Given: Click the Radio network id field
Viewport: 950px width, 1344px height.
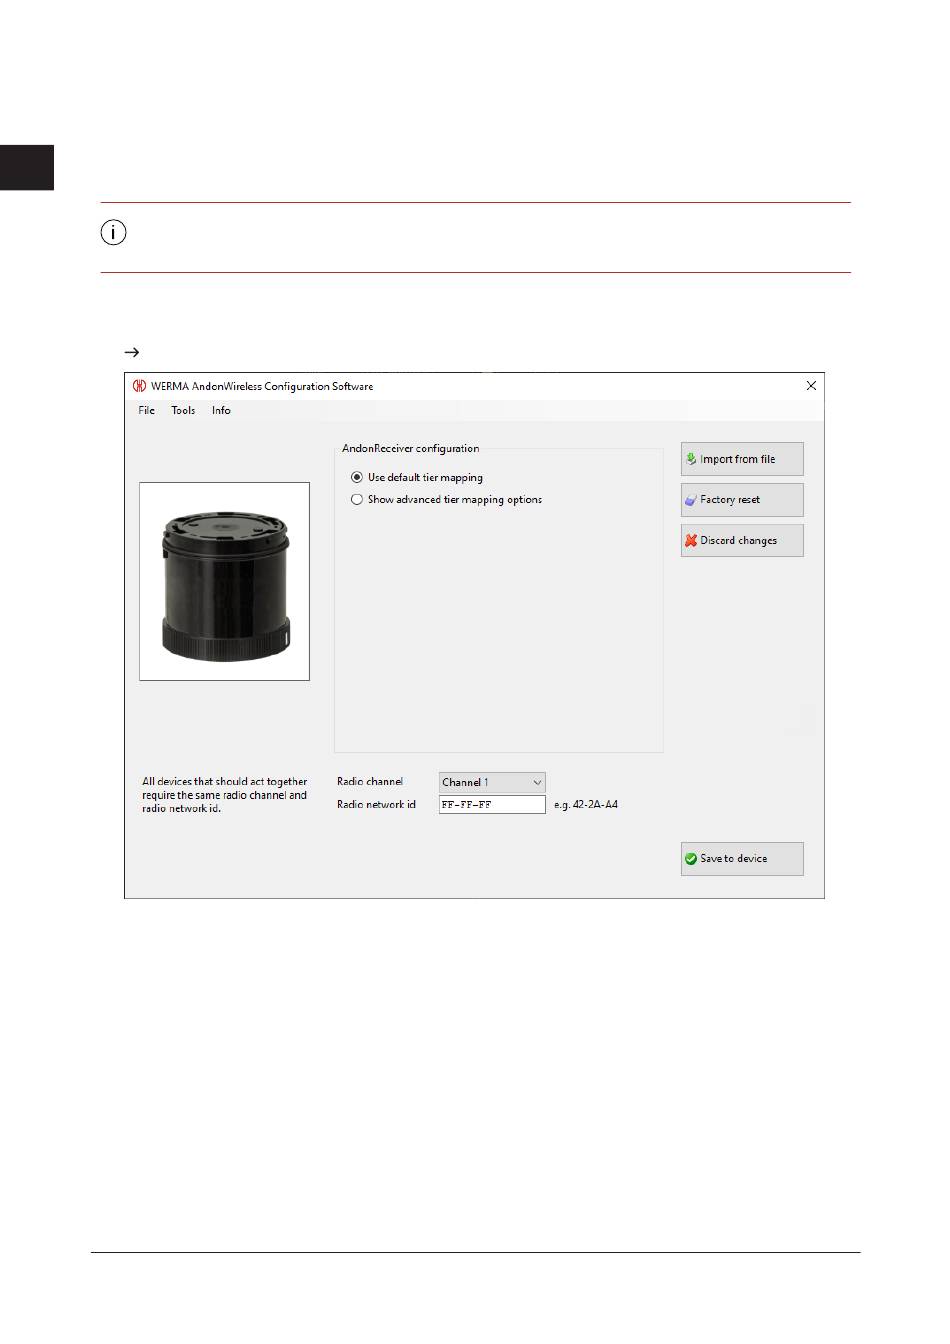Looking at the screenshot, I should coord(492,805).
